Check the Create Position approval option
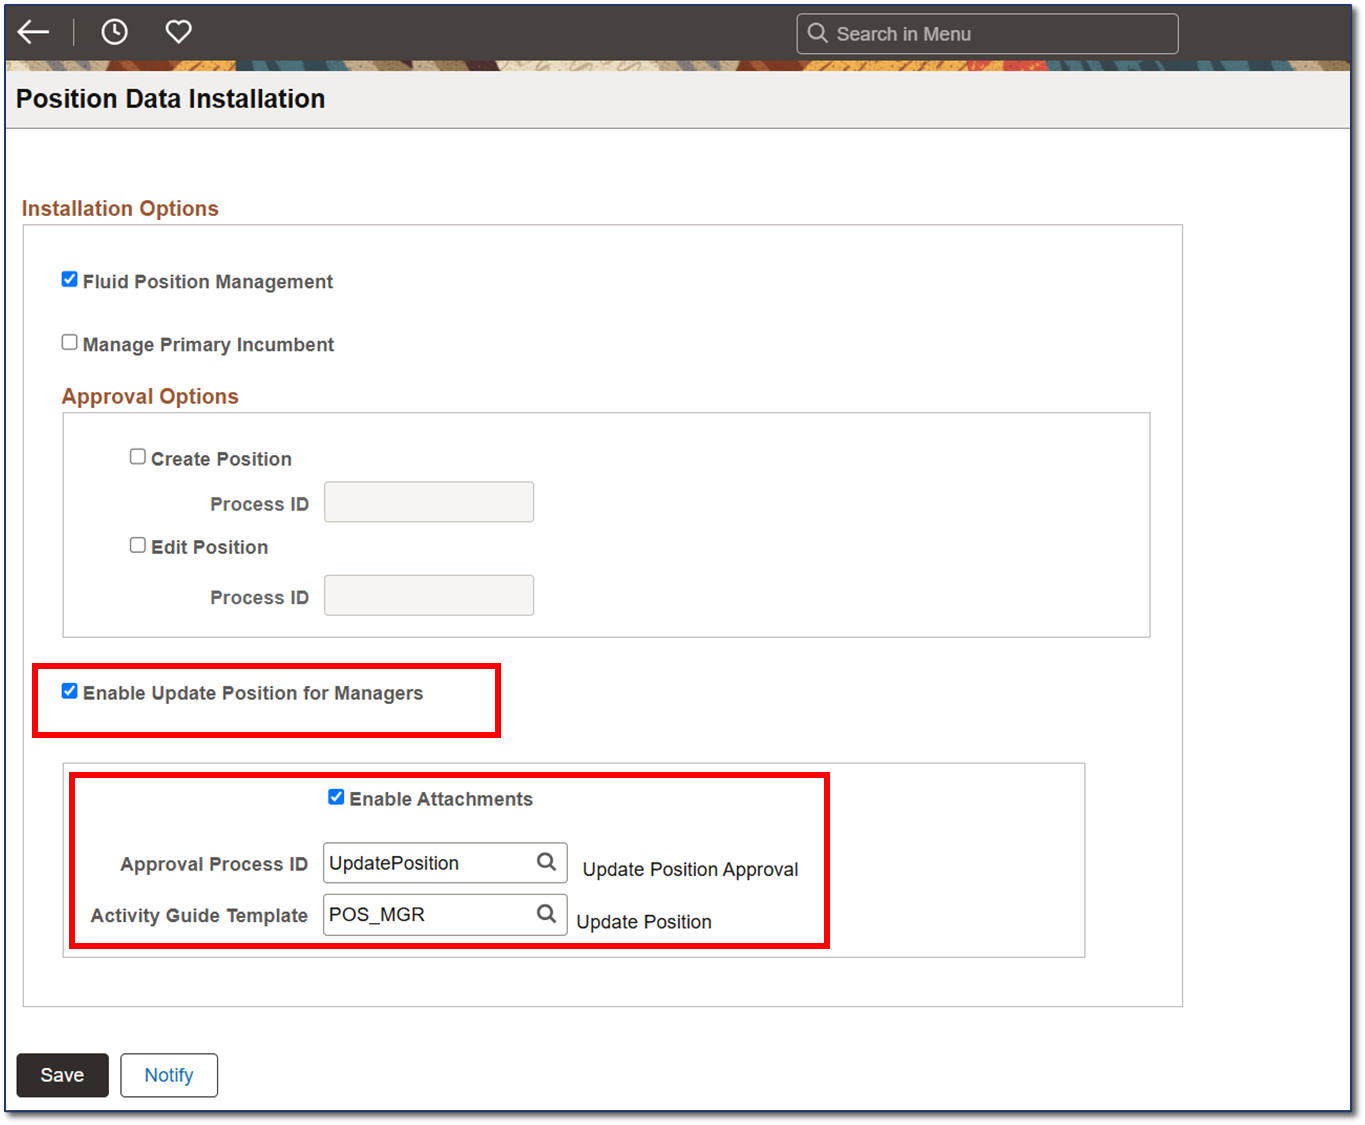The image size is (1365, 1125). pyautogui.click(x=138, y=457)
